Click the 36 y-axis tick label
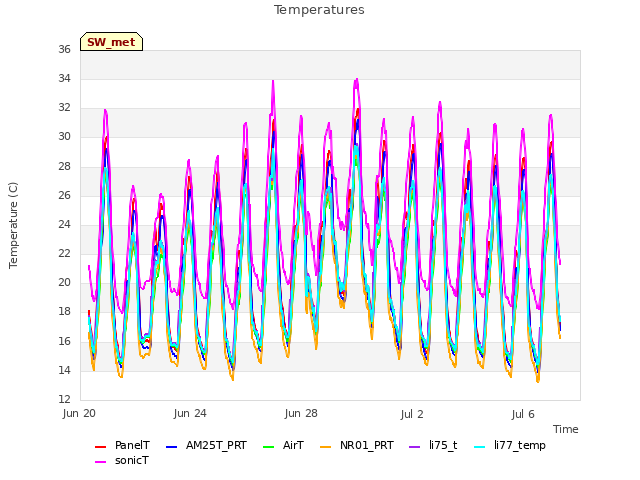Image resolution: width=640 pixels, height=480 pixels. coord(64,49)
